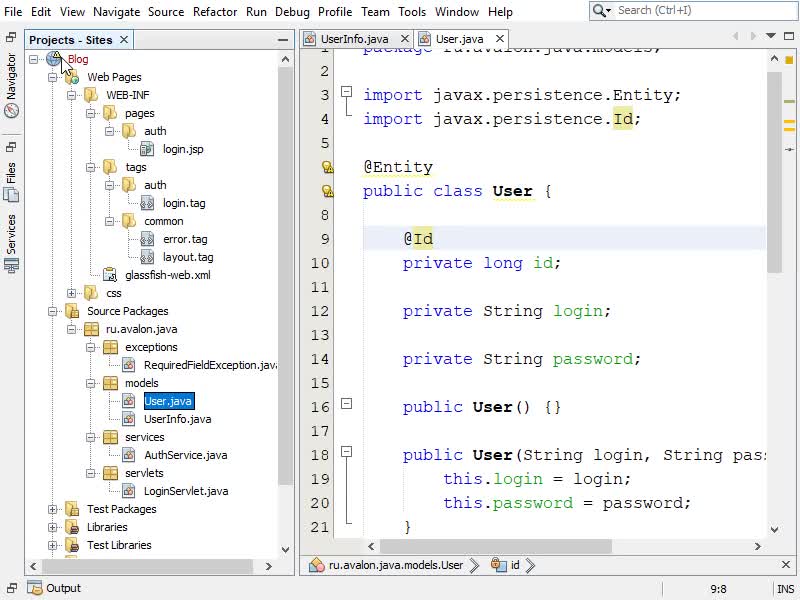
Task: Close the User.java tab
Action: pos(500,39)
